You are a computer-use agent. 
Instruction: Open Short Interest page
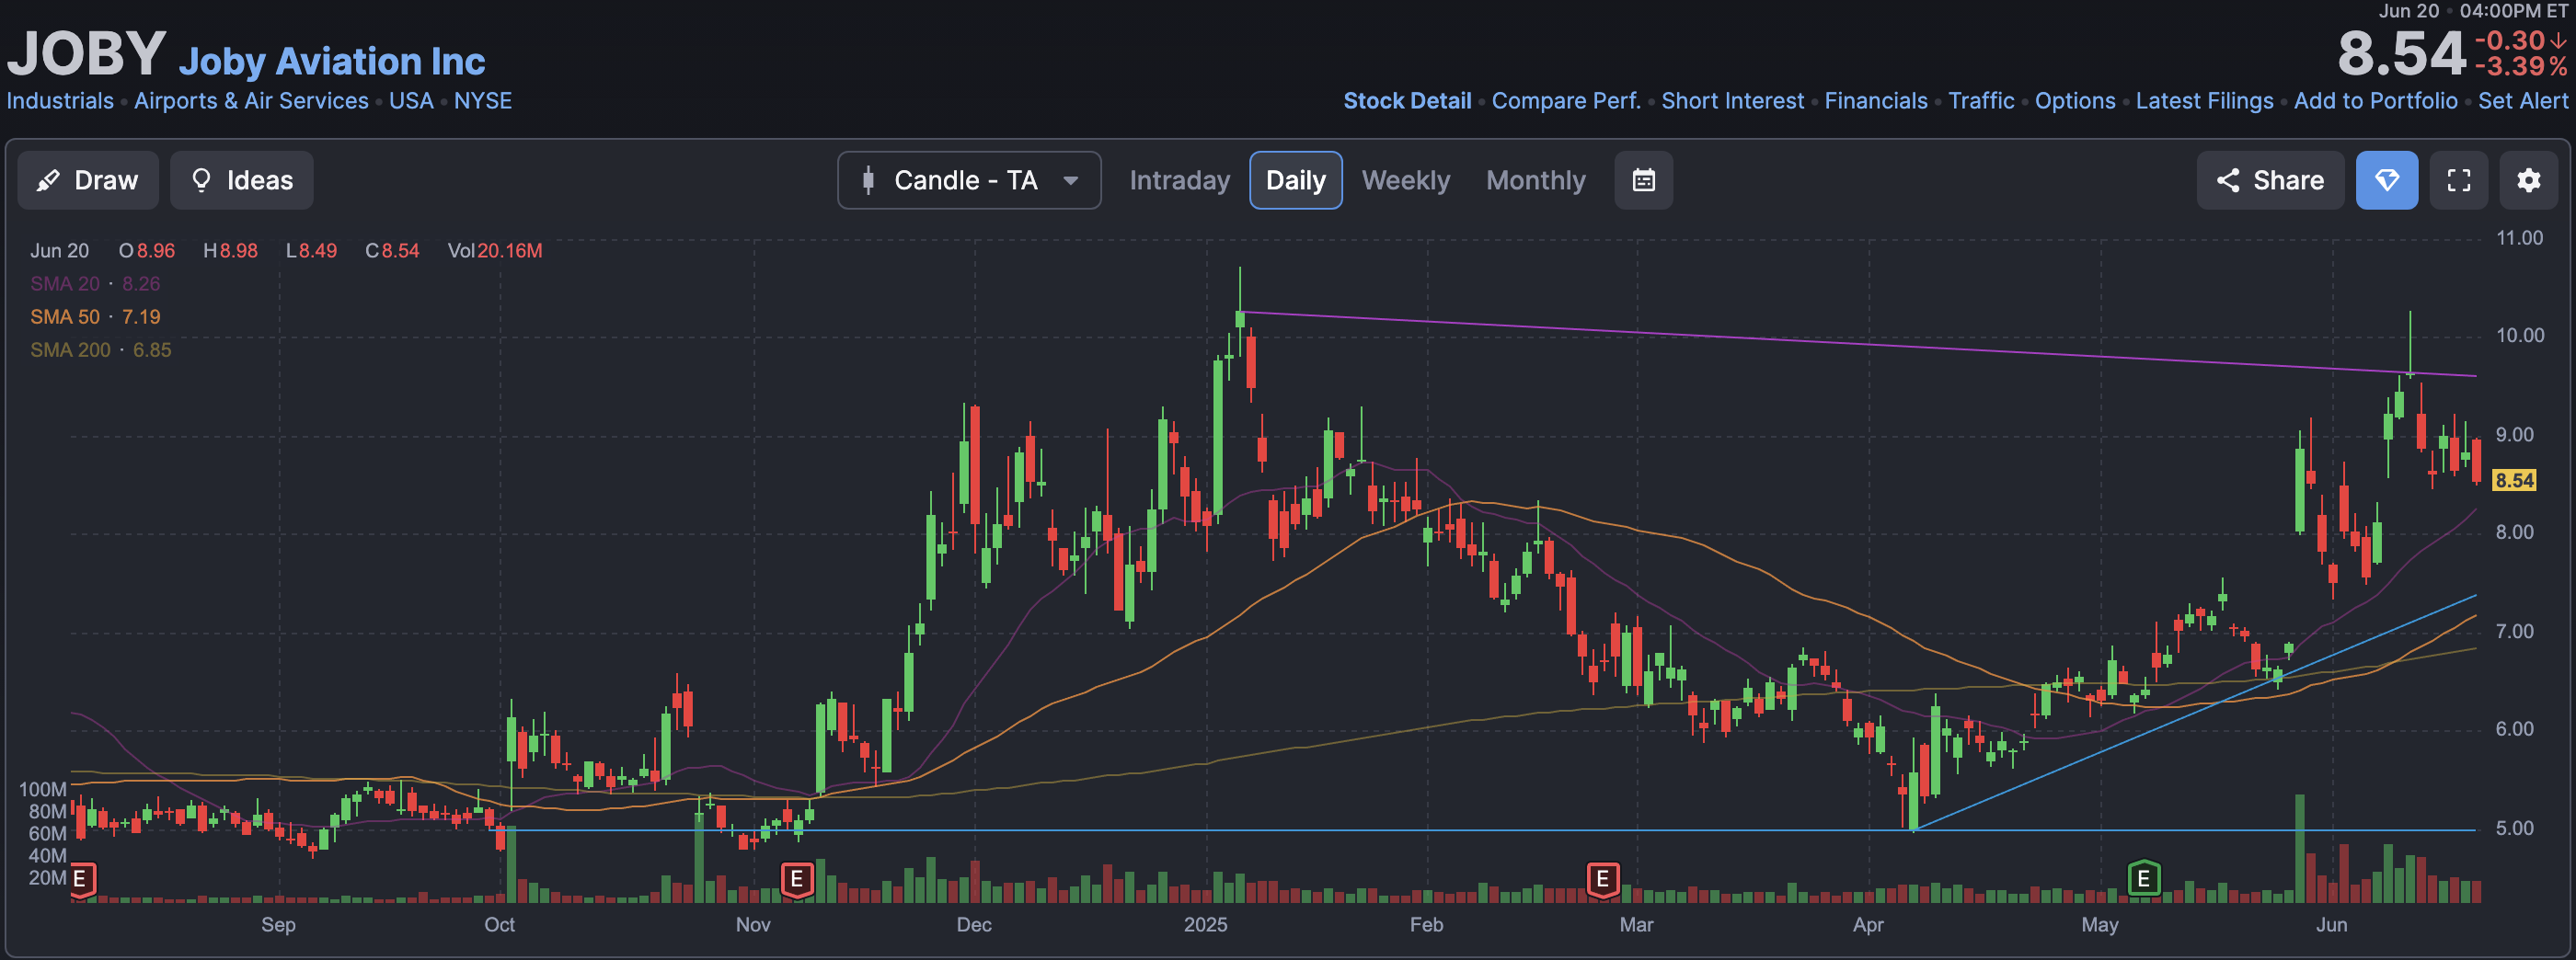[1732, 101]
